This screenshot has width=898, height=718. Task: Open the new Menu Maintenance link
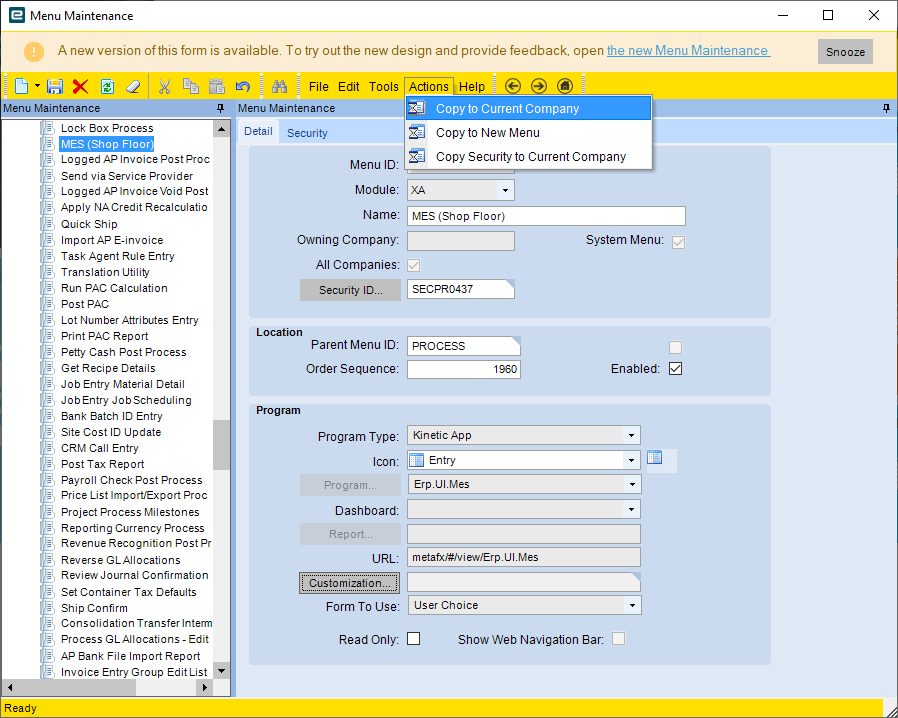pos(688,50)
